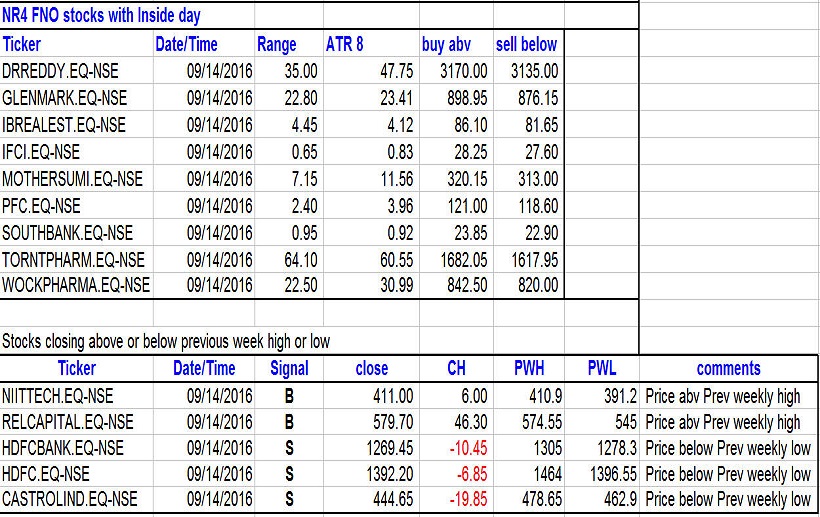Image resolution: width=820 pixels, height=517 pixels.
Task: Click the B signal for RELCAPITAL
Action: pos(289,422)
